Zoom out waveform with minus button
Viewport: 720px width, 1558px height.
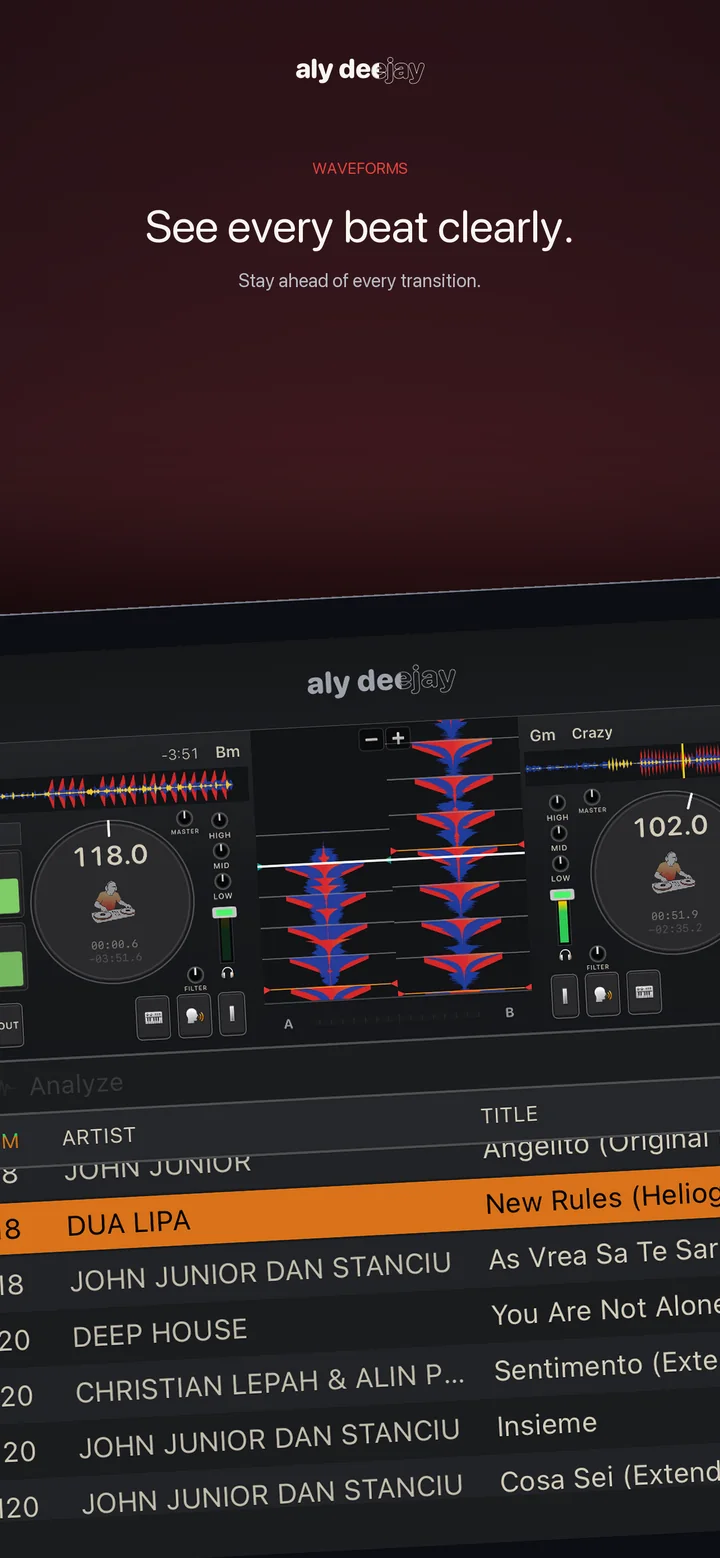click(371, 739)
